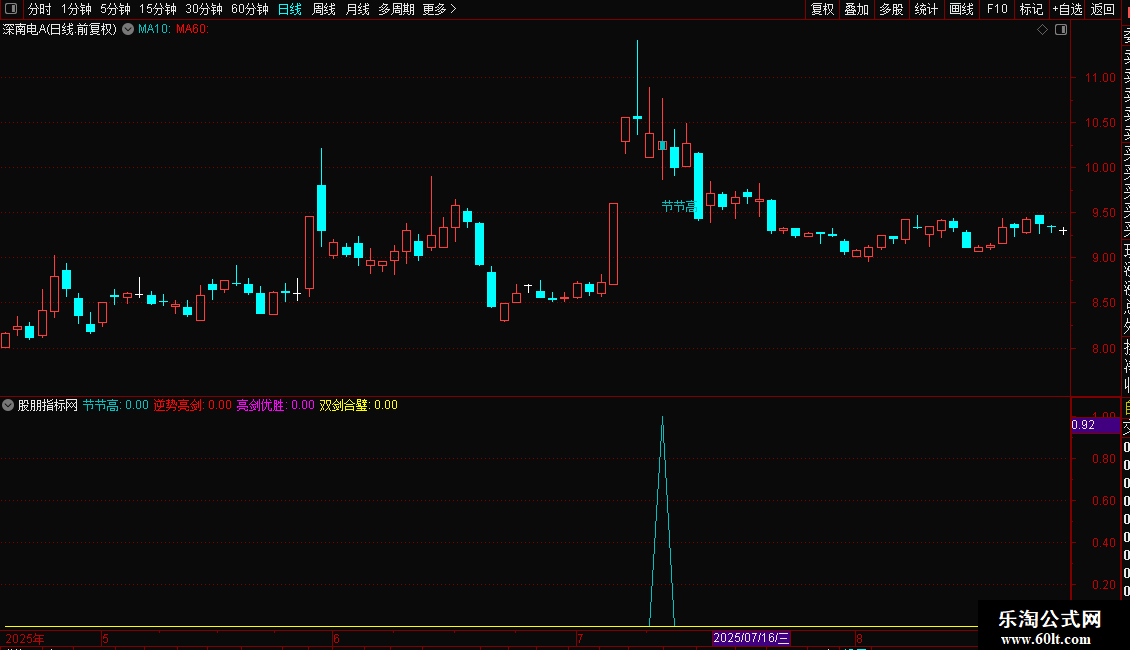Switch to the 分时 intraday view
The width and height of the screenshot is (1130, 650).
40,9
